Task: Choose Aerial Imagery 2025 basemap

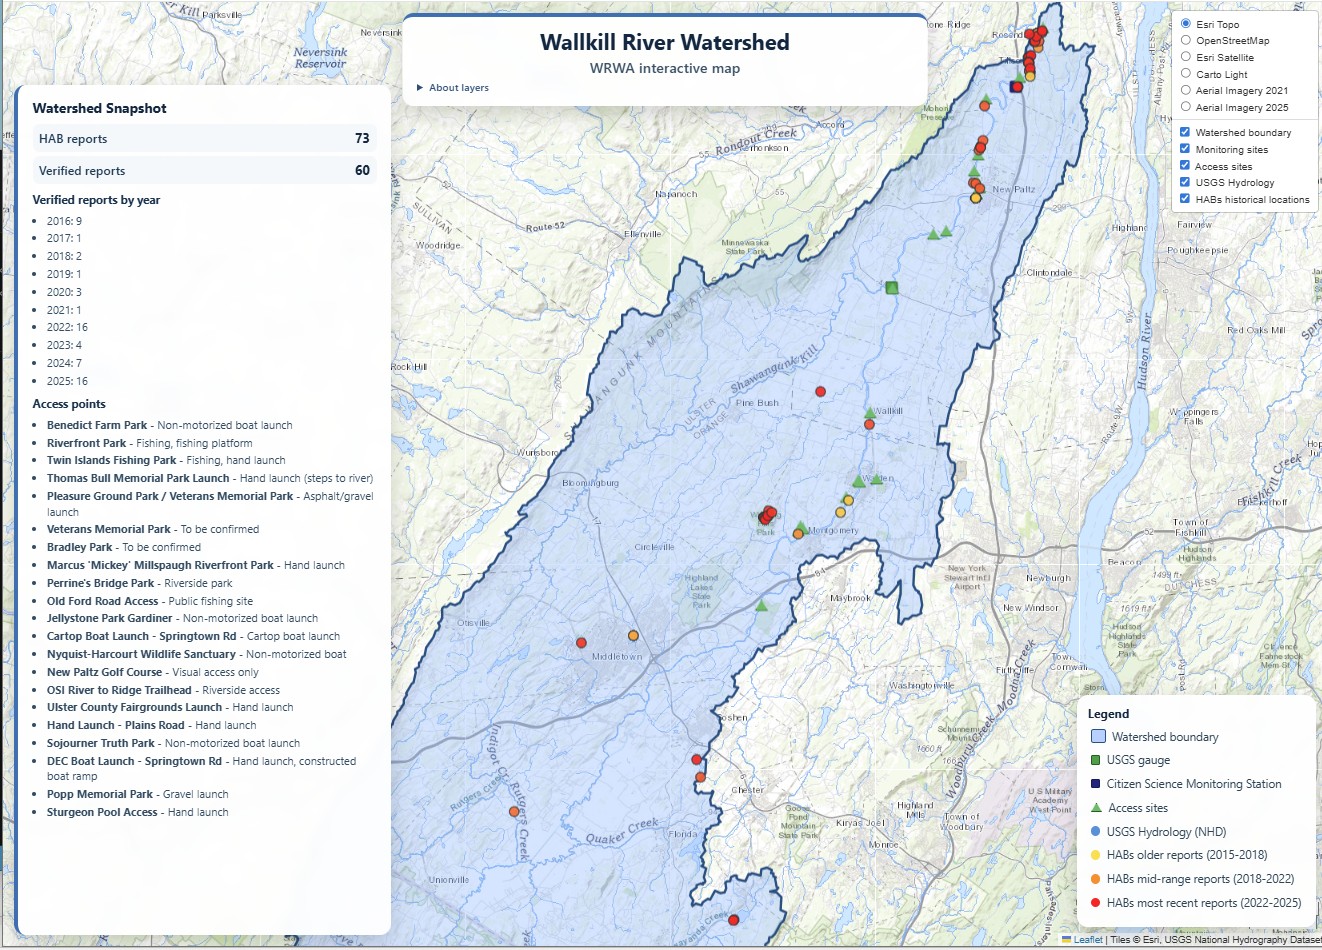Action: tap(1186, 107)
